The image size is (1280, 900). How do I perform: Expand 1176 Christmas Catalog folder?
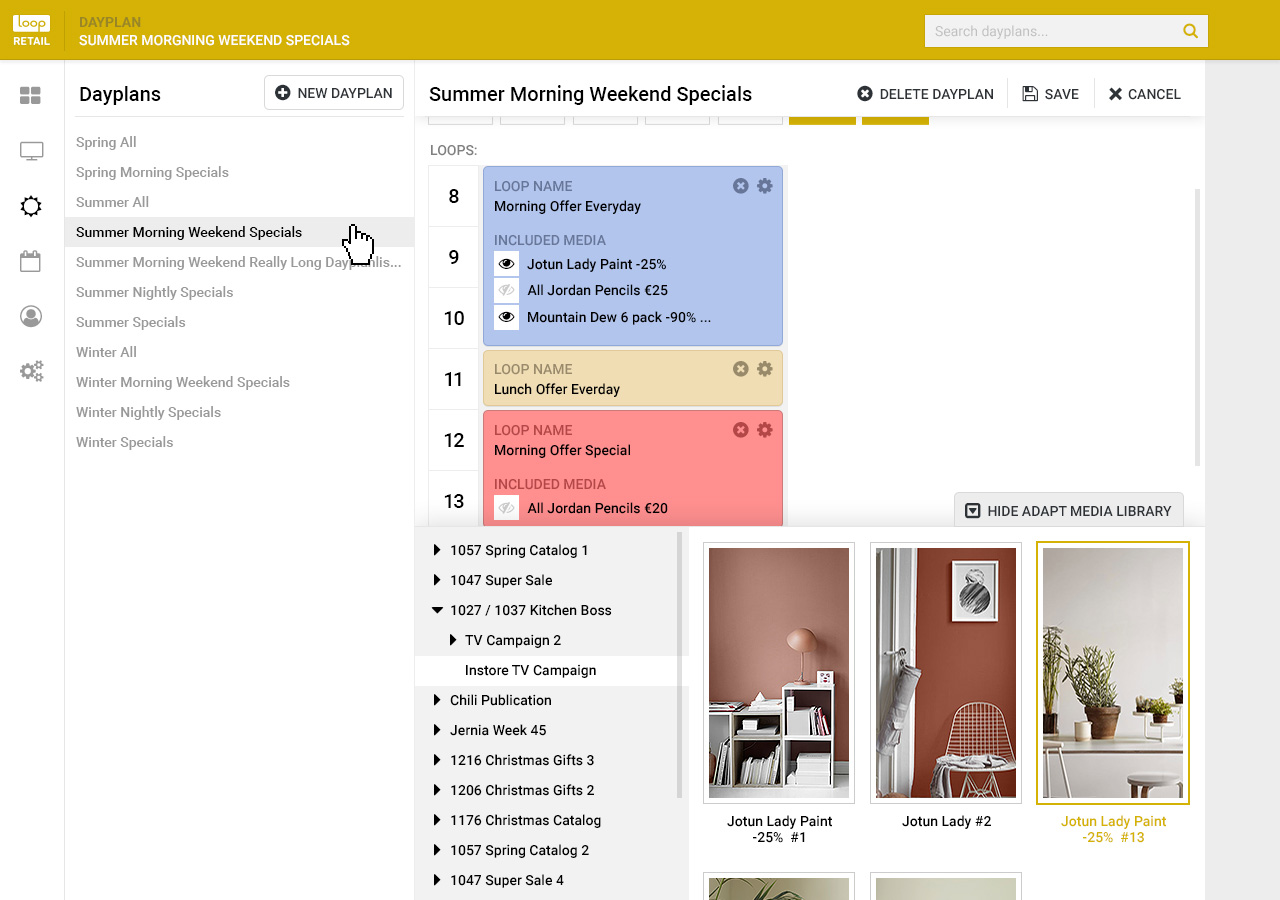[x=437, y=820]
